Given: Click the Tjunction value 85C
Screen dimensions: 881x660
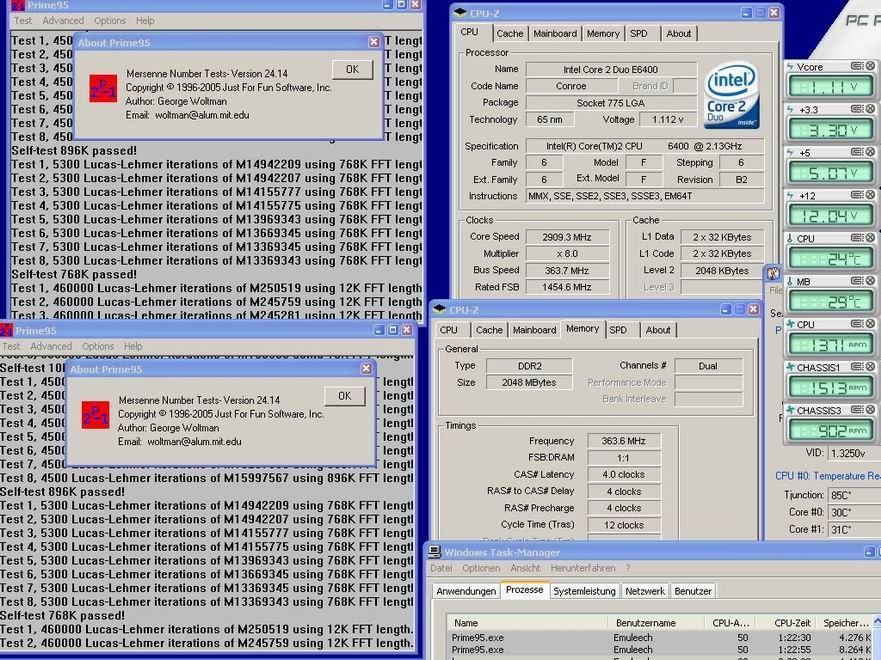Looking at the screenshot, I should pos(854,495).
